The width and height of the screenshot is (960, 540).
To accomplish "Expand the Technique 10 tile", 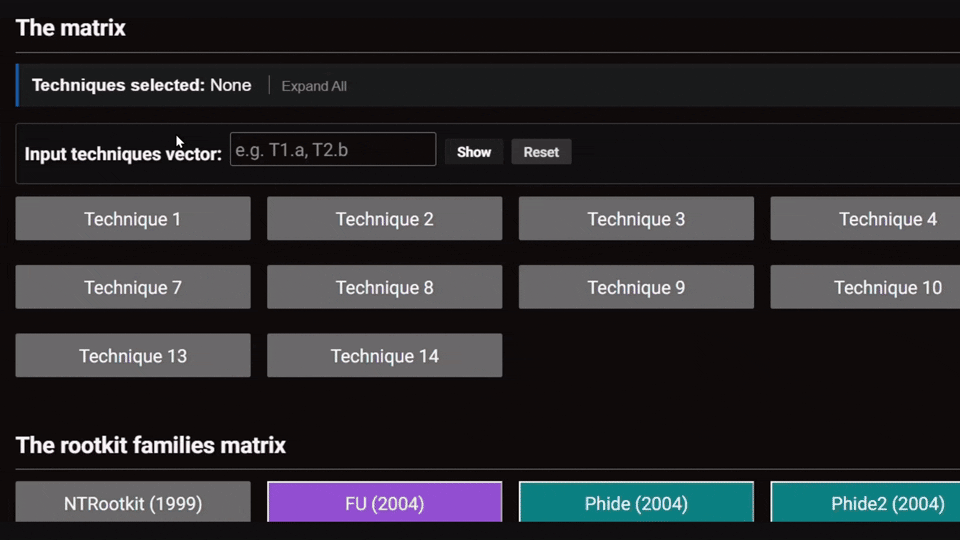I will coord(866,287).
